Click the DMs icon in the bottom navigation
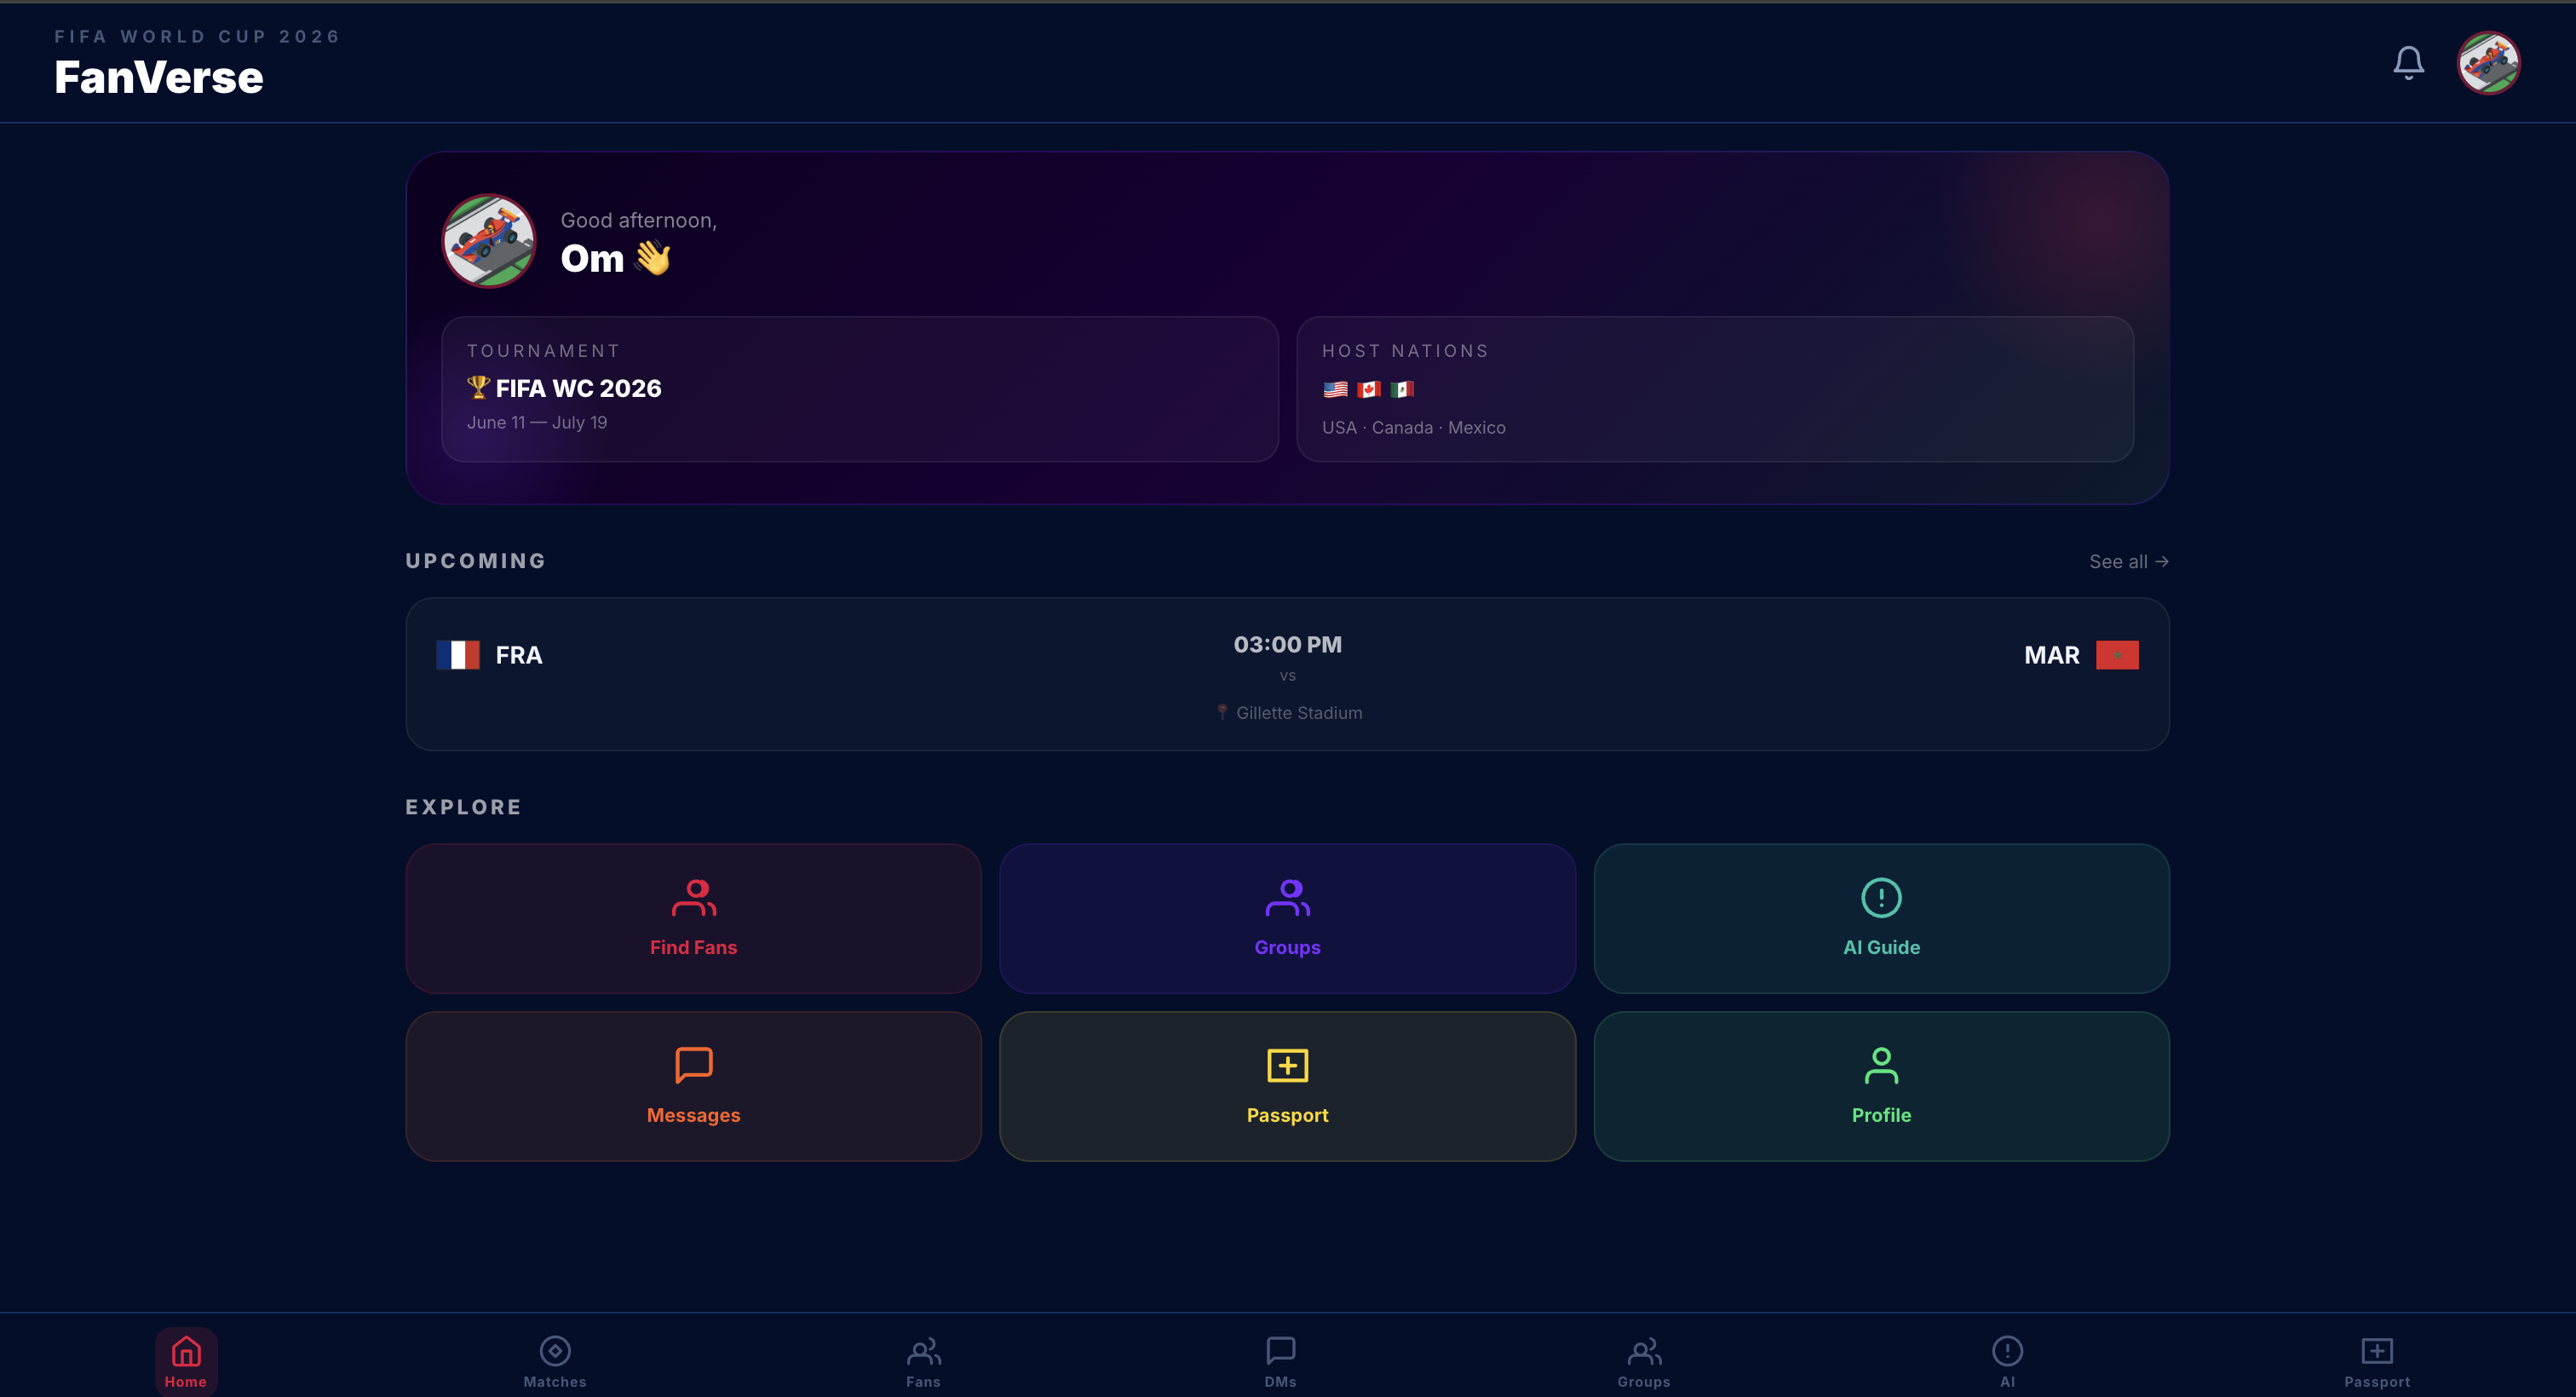Screen dimensions: 2576x1397 coord(1280,1351)
